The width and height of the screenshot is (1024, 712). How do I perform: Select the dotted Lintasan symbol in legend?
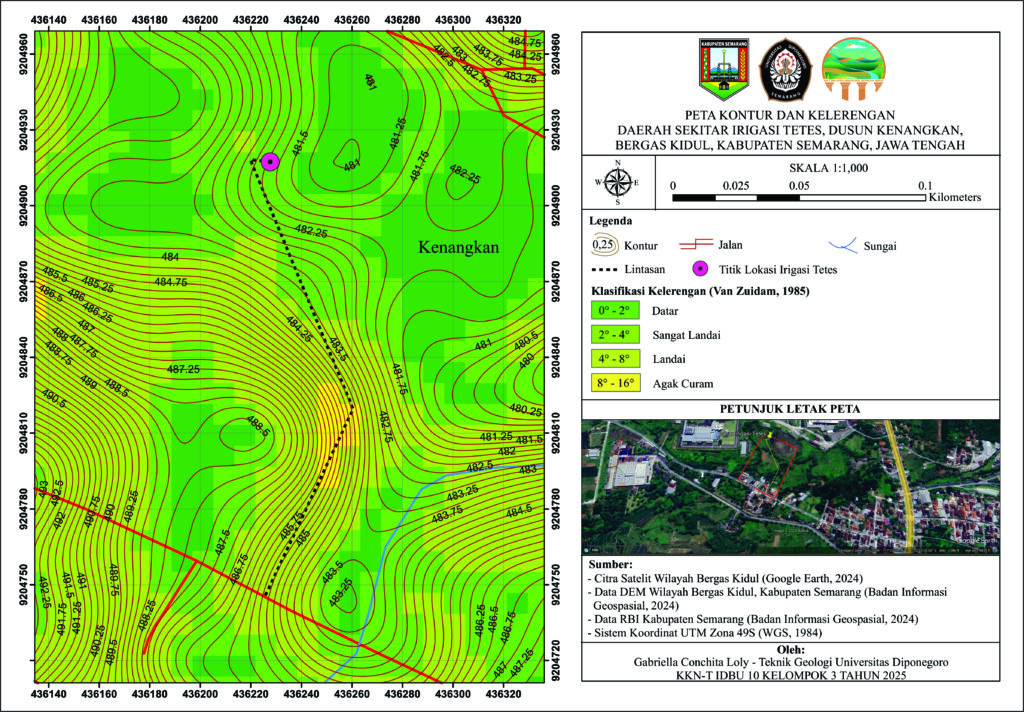[x=604, y=269]
